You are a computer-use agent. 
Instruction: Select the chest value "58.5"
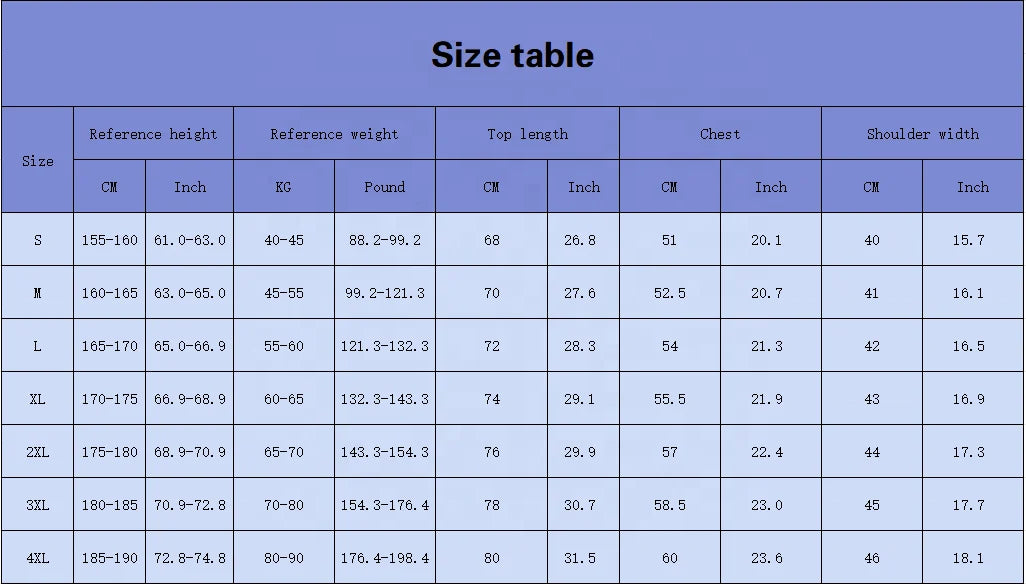669,505
